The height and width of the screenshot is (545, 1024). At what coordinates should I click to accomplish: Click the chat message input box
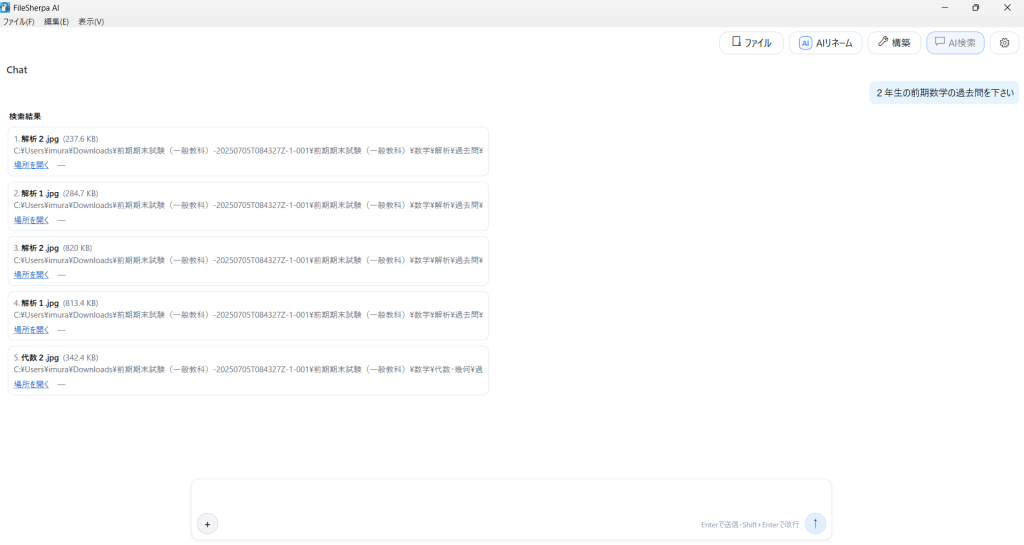pos(510,498)
